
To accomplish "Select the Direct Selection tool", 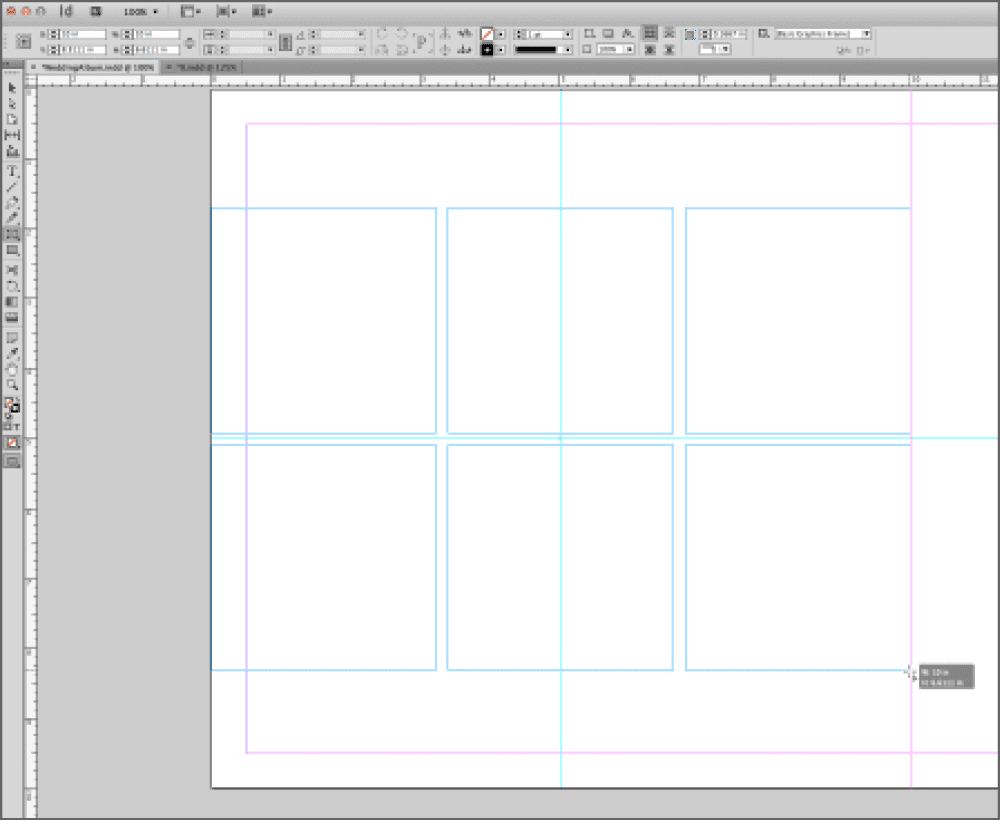I will pyautogui.click(x=12, y=104).
